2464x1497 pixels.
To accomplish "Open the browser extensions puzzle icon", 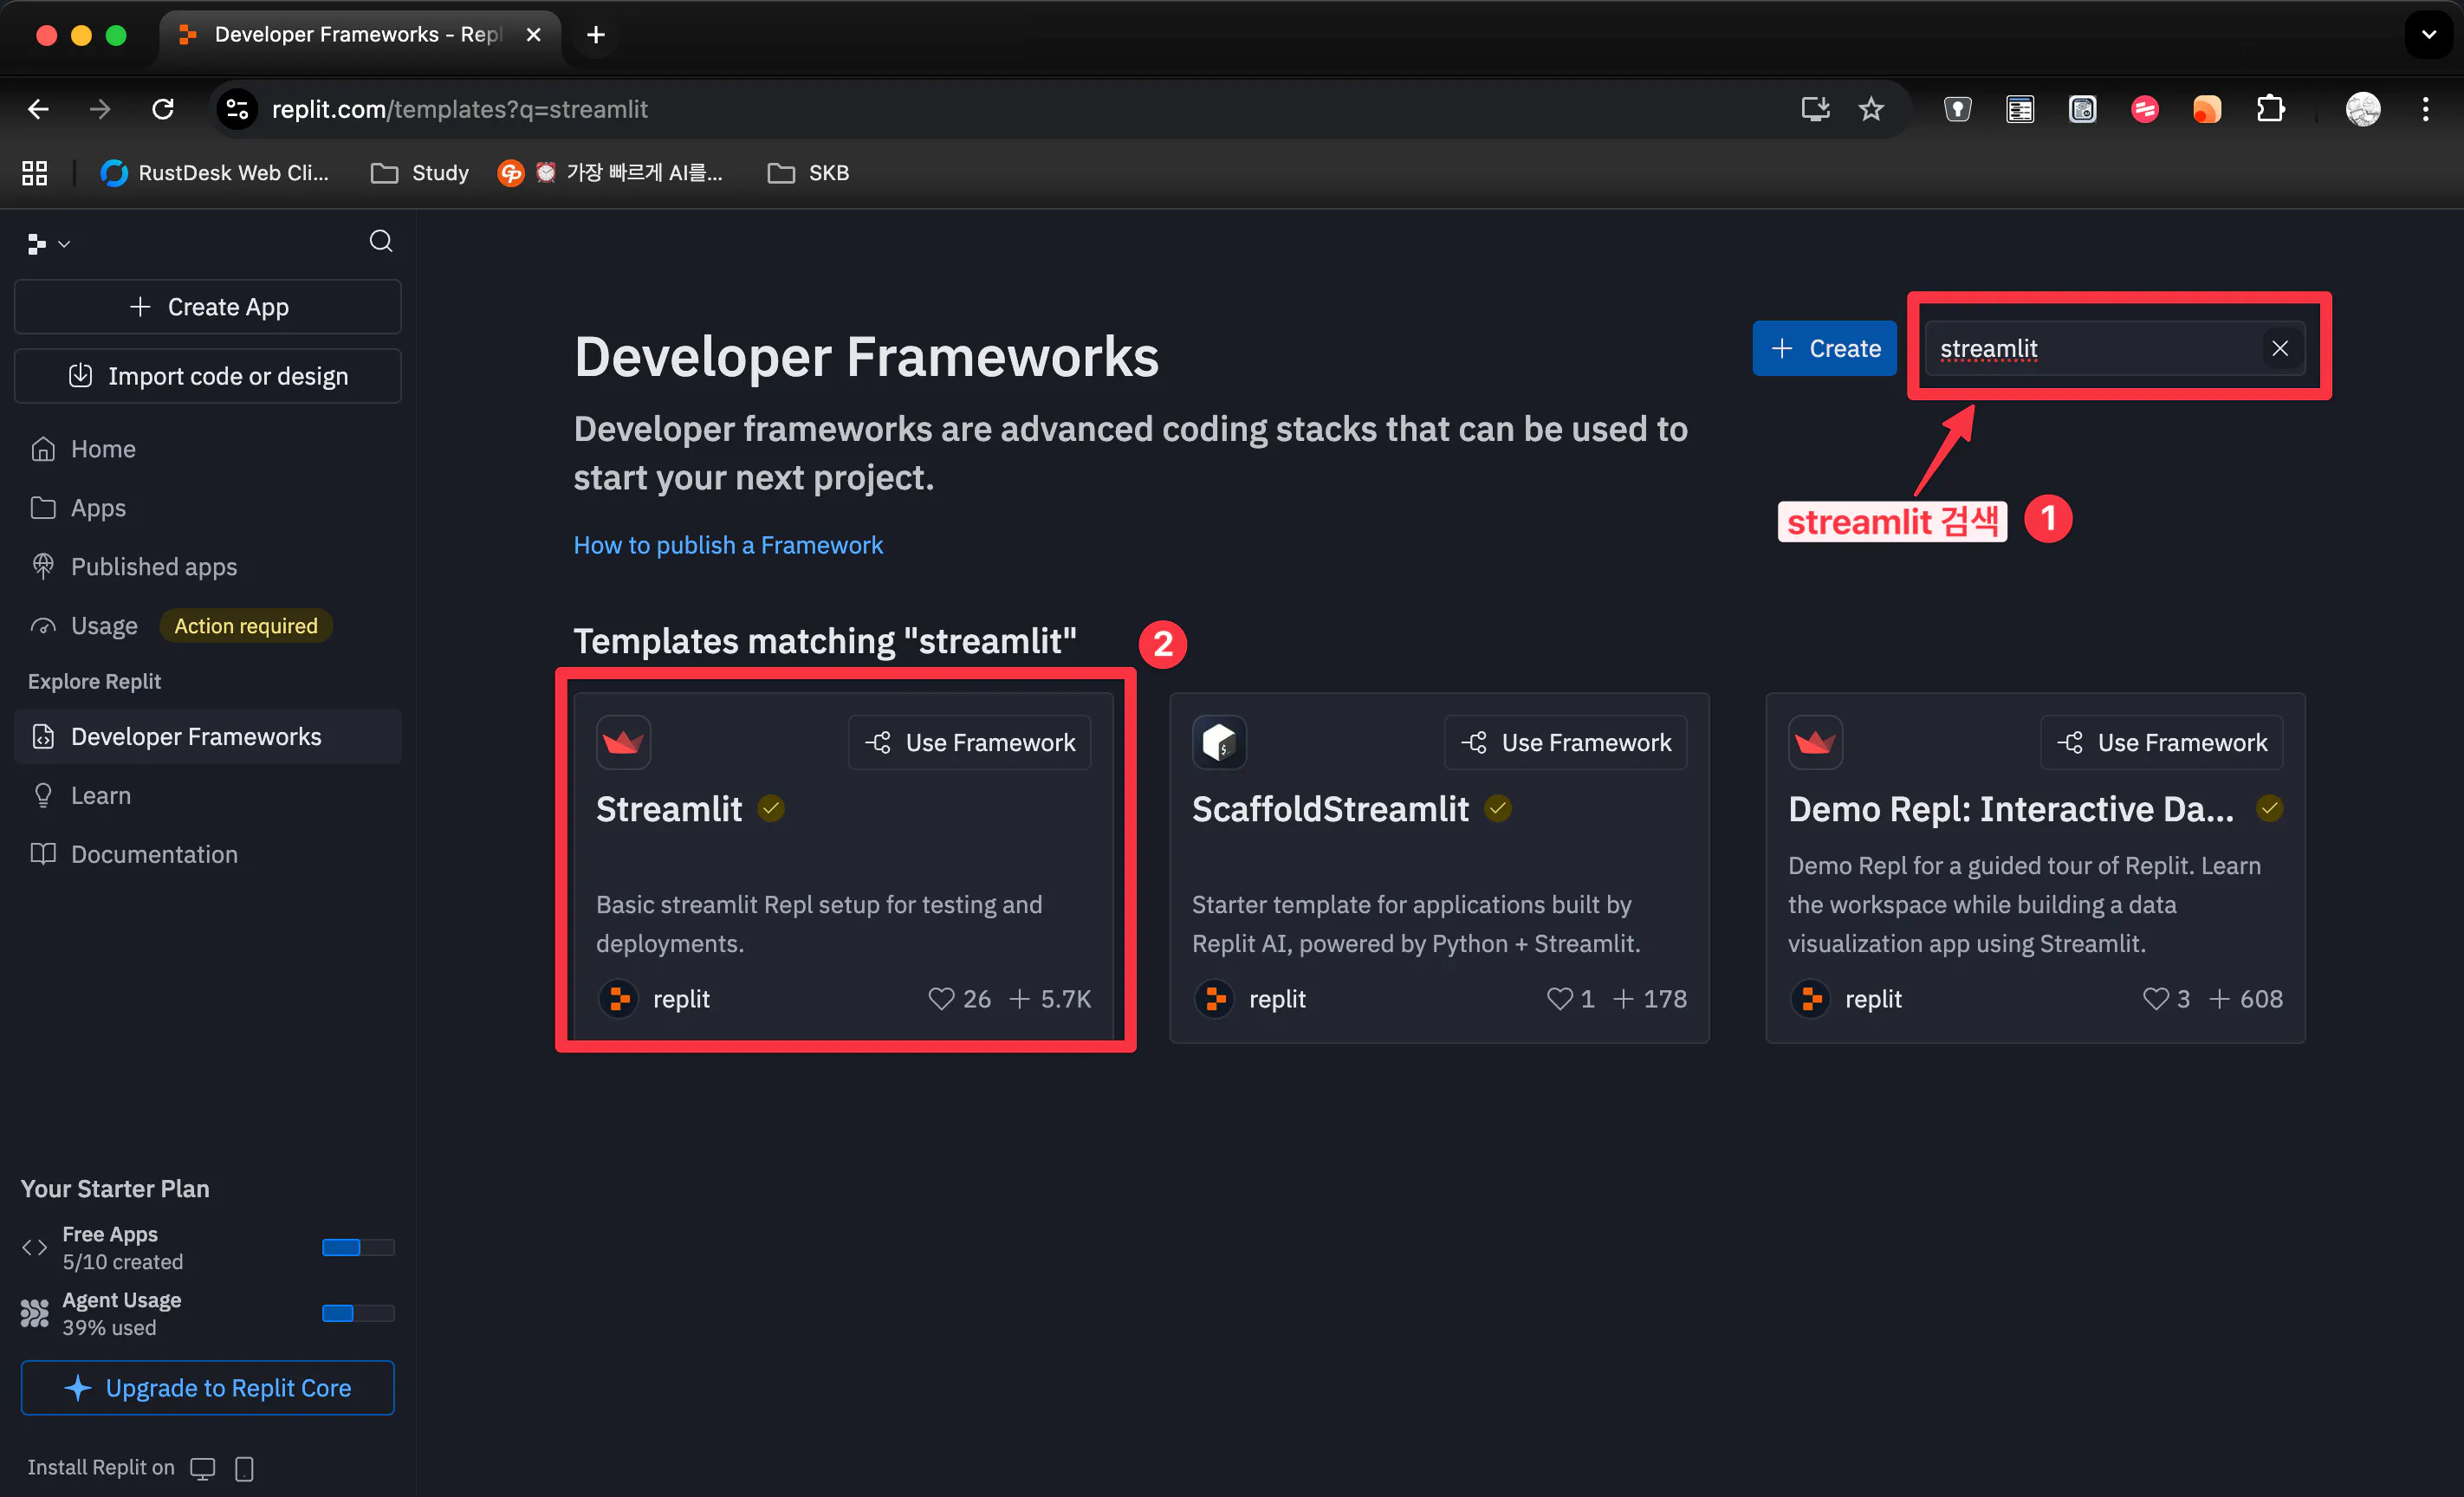I will (x=2270, y=109).
